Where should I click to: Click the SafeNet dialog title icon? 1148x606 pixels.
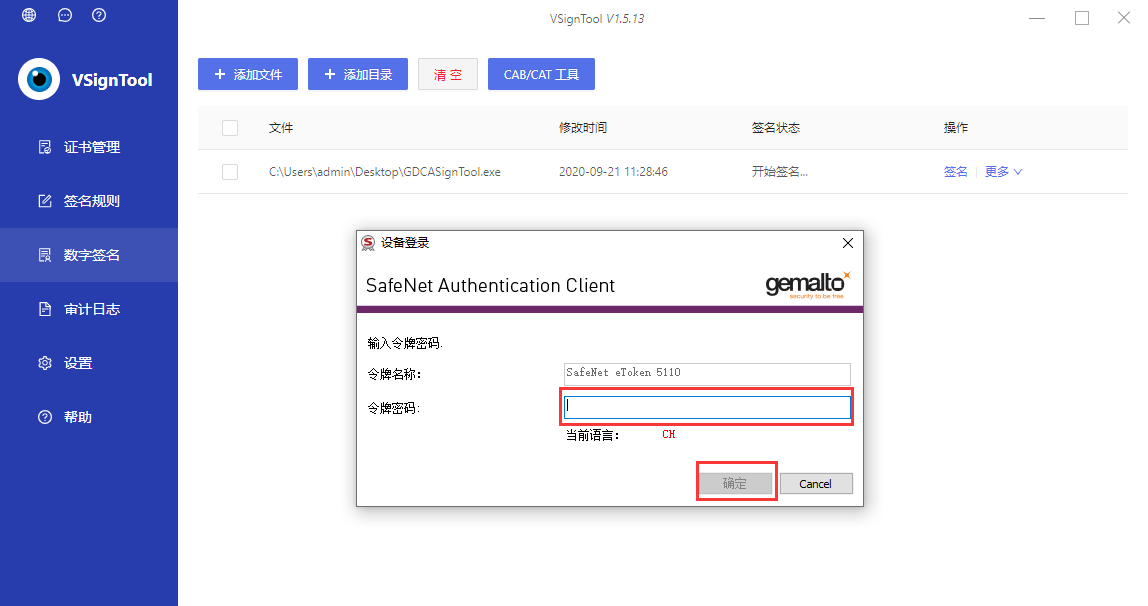point(368,243)
